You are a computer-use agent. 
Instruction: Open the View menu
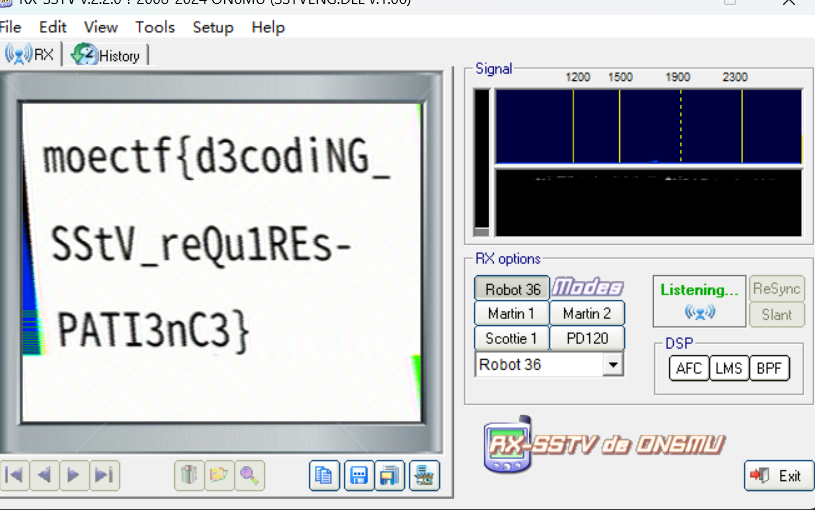(x=101, y=27)
